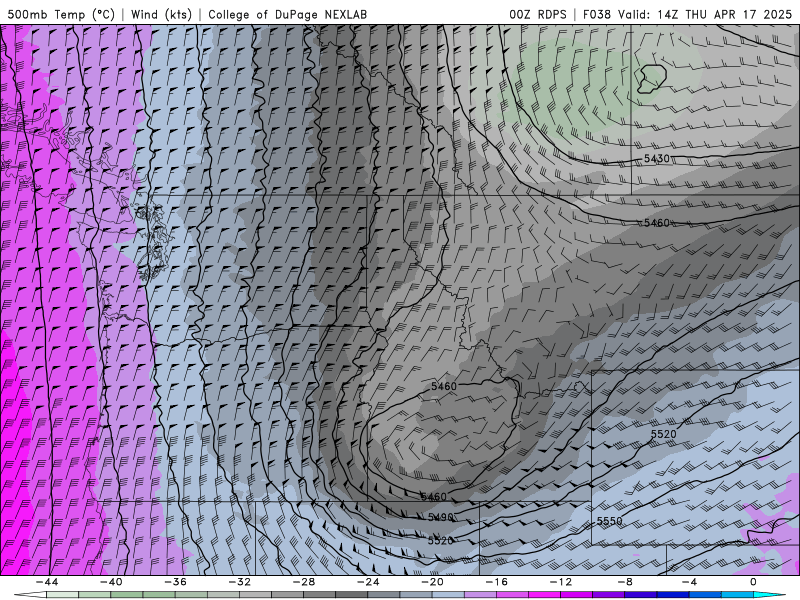Click the "00Z RDPS" model label
Viewport: 800px width, 600px height.
click(538, 14)
